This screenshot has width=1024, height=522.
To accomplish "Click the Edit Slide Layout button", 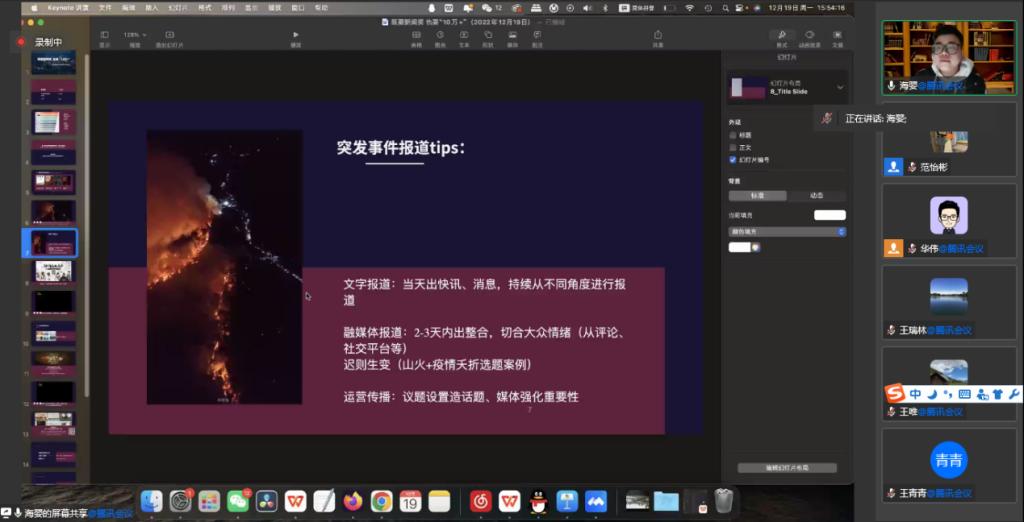I will tap(787, 467).
